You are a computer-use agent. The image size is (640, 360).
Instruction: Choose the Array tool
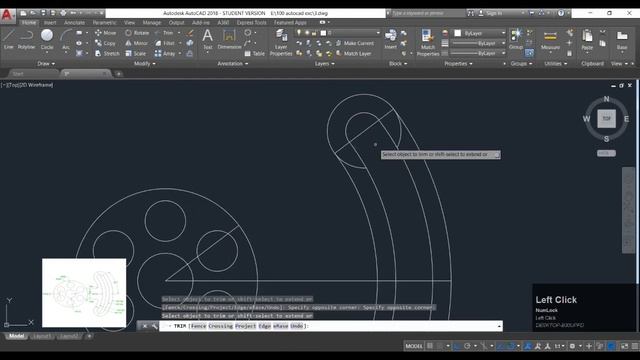pyautogui.click(x=165, y=53)
